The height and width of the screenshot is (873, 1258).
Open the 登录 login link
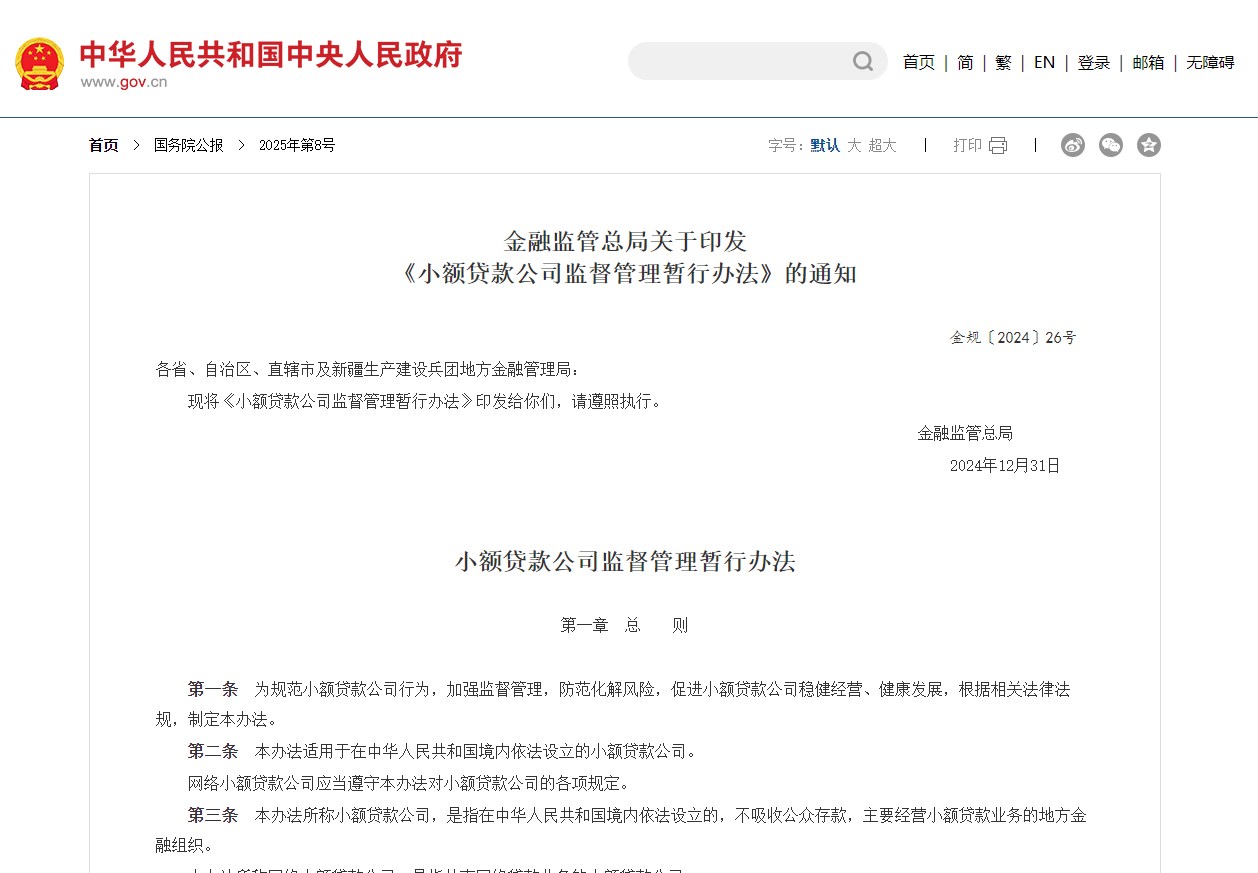click(1093, 62)
